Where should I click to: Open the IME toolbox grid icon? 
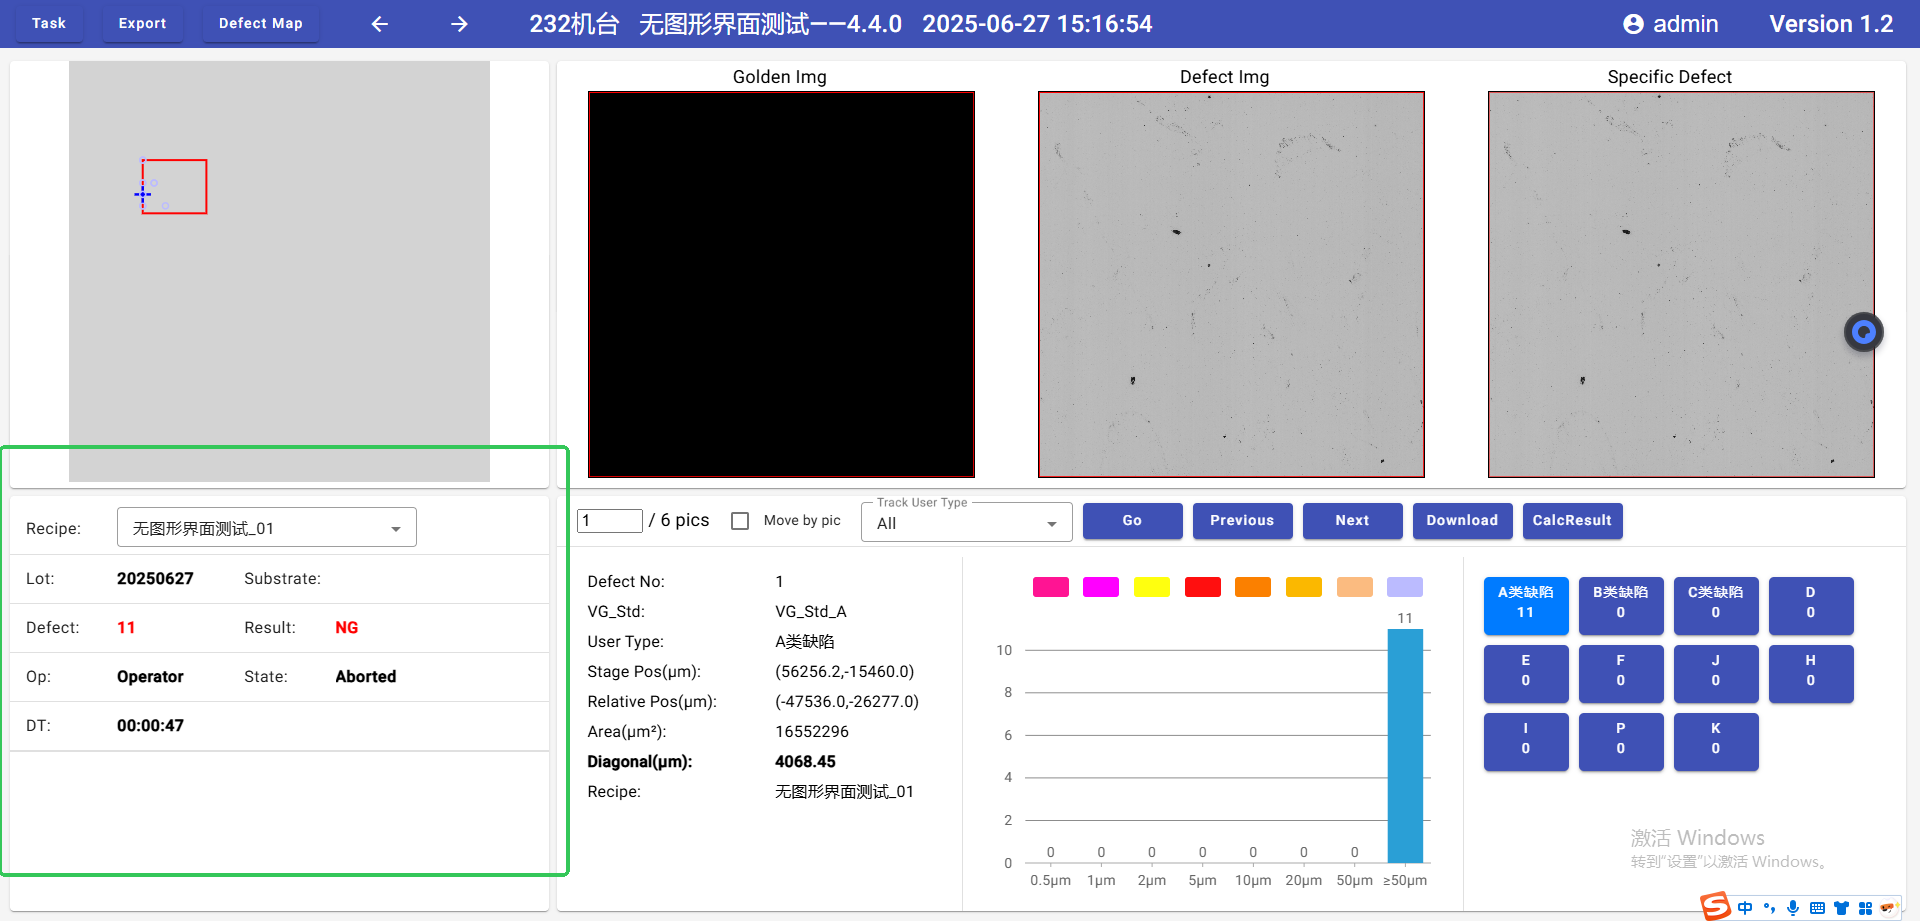(1865, 908)
